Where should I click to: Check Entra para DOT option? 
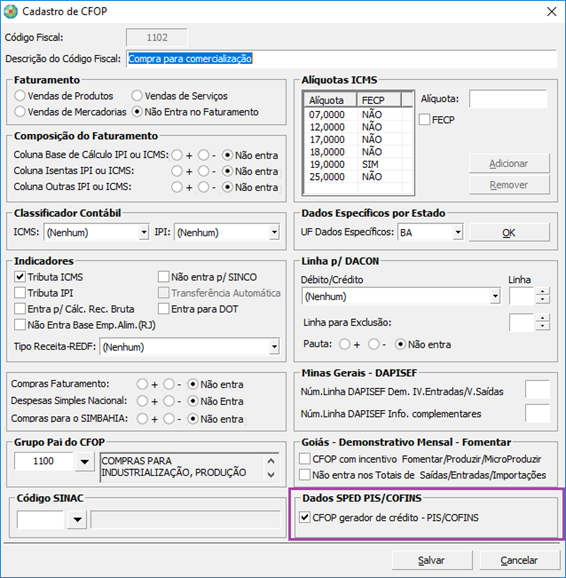(163, 309)
